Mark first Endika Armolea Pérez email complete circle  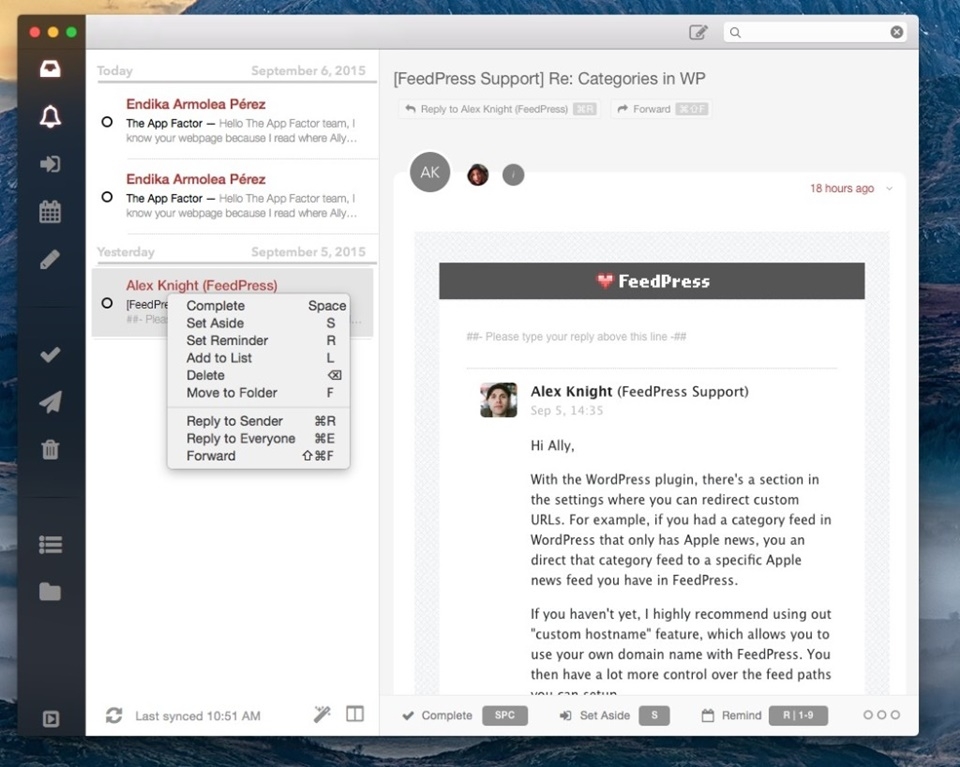[107, 122]
